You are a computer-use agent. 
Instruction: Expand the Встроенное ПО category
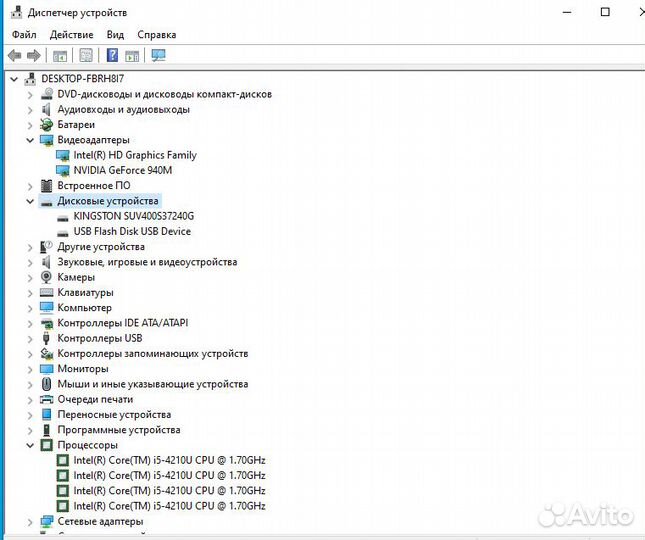coord(30,186)
